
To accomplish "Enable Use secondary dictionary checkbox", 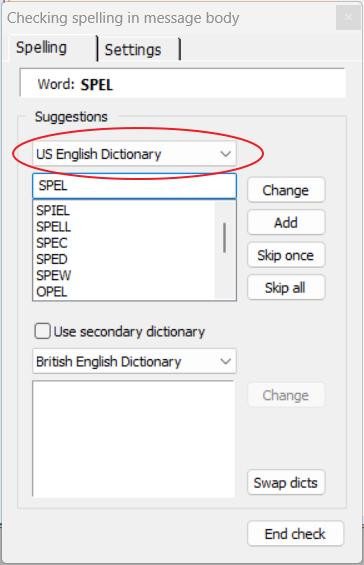I will 43,331.
